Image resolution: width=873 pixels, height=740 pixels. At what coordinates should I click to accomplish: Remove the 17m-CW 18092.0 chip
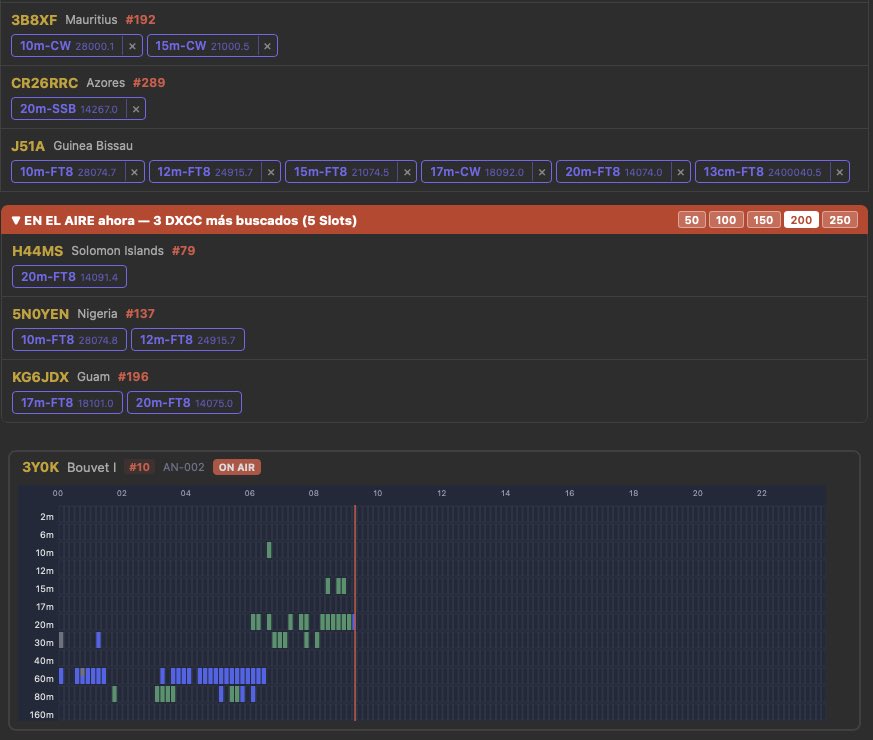click(542, 172)
